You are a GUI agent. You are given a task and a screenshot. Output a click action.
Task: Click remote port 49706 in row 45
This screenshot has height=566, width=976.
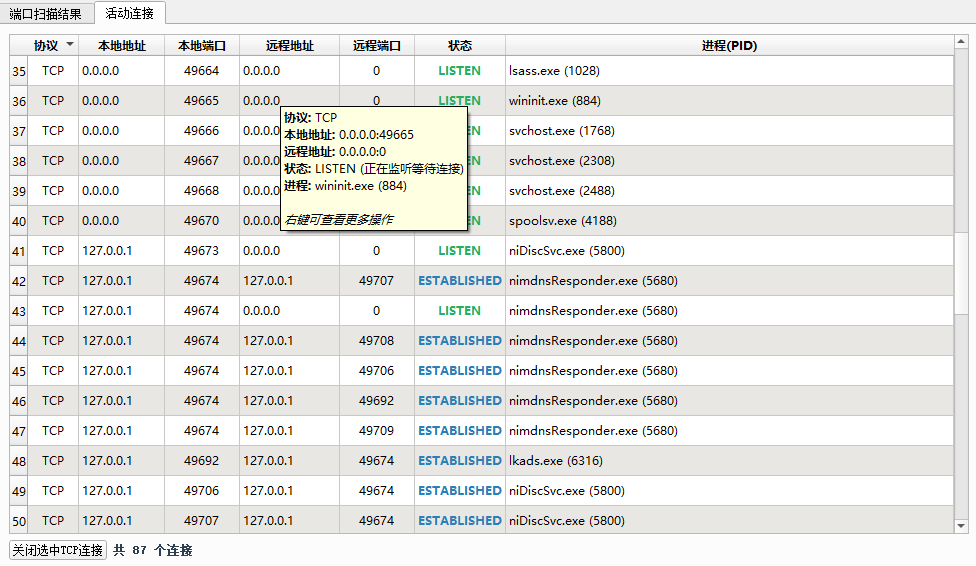coord(377,370)
